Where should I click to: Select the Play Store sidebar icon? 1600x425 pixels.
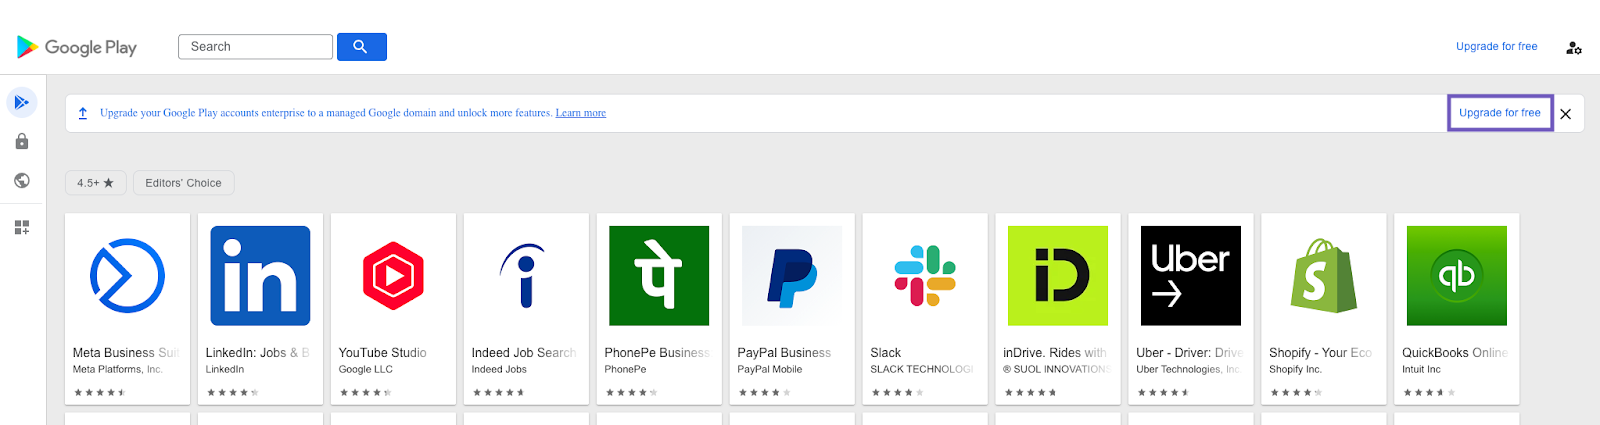click(x=22, y=102)
